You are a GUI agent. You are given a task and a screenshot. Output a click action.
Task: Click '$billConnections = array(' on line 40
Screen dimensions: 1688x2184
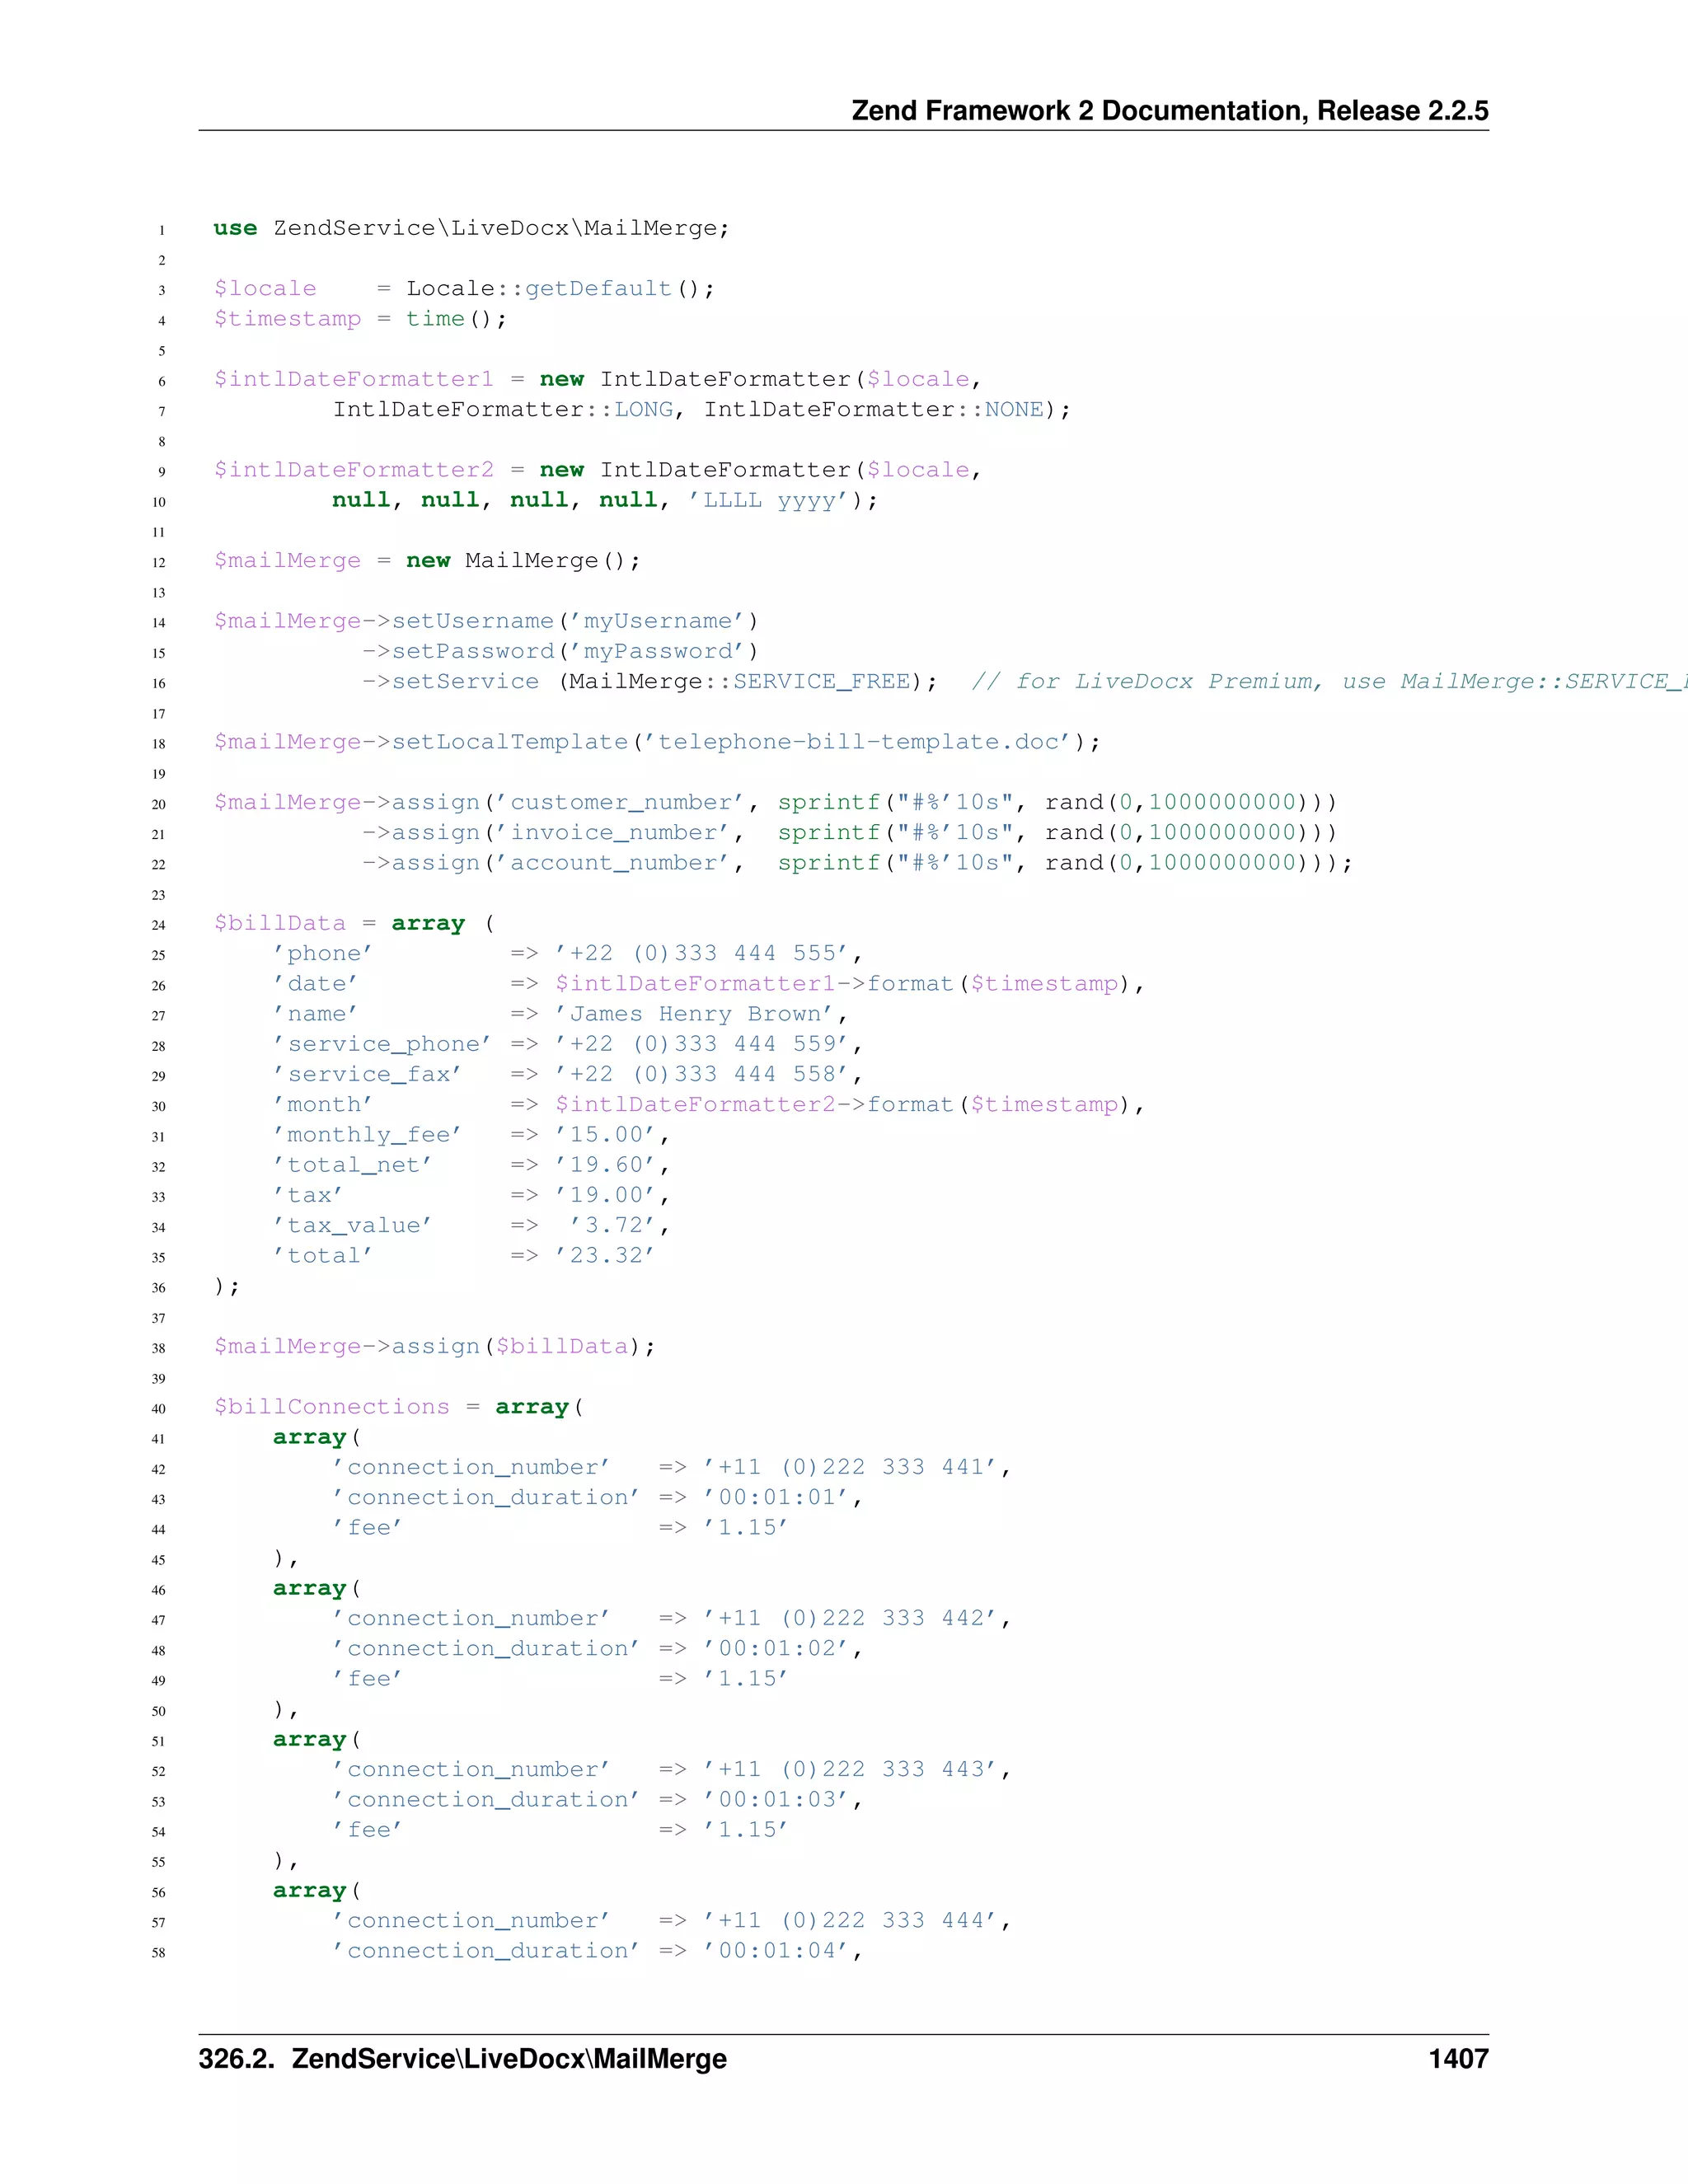click(398, 1407)
